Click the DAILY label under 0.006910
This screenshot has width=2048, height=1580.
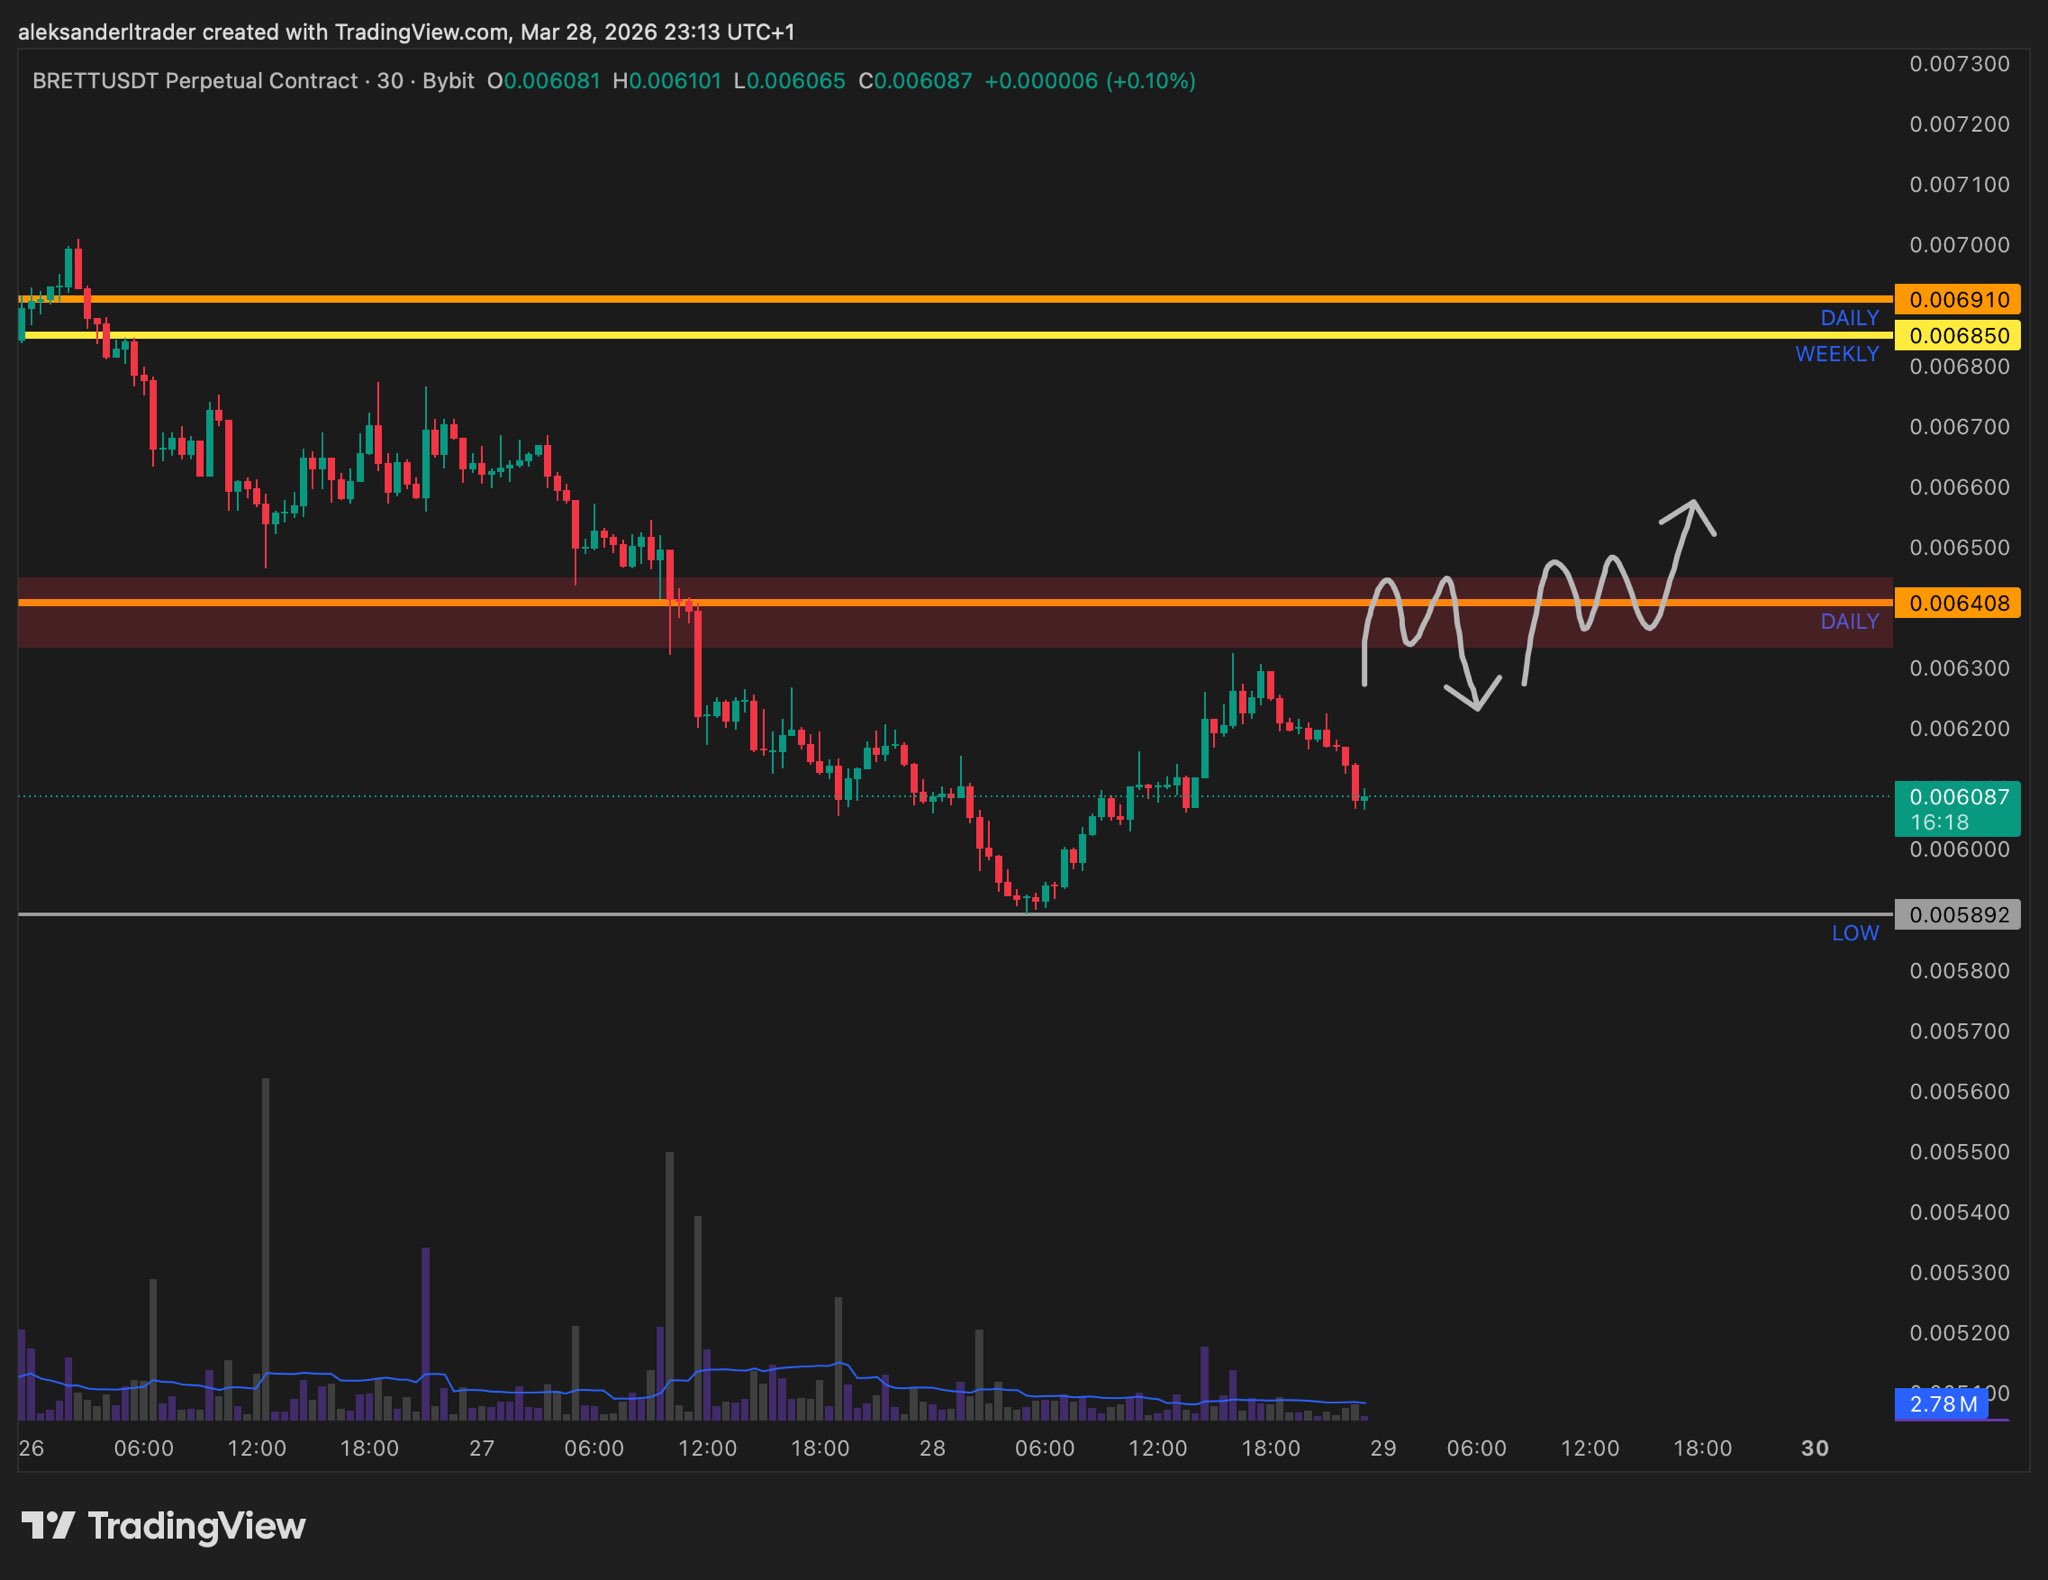(1849, 318)
